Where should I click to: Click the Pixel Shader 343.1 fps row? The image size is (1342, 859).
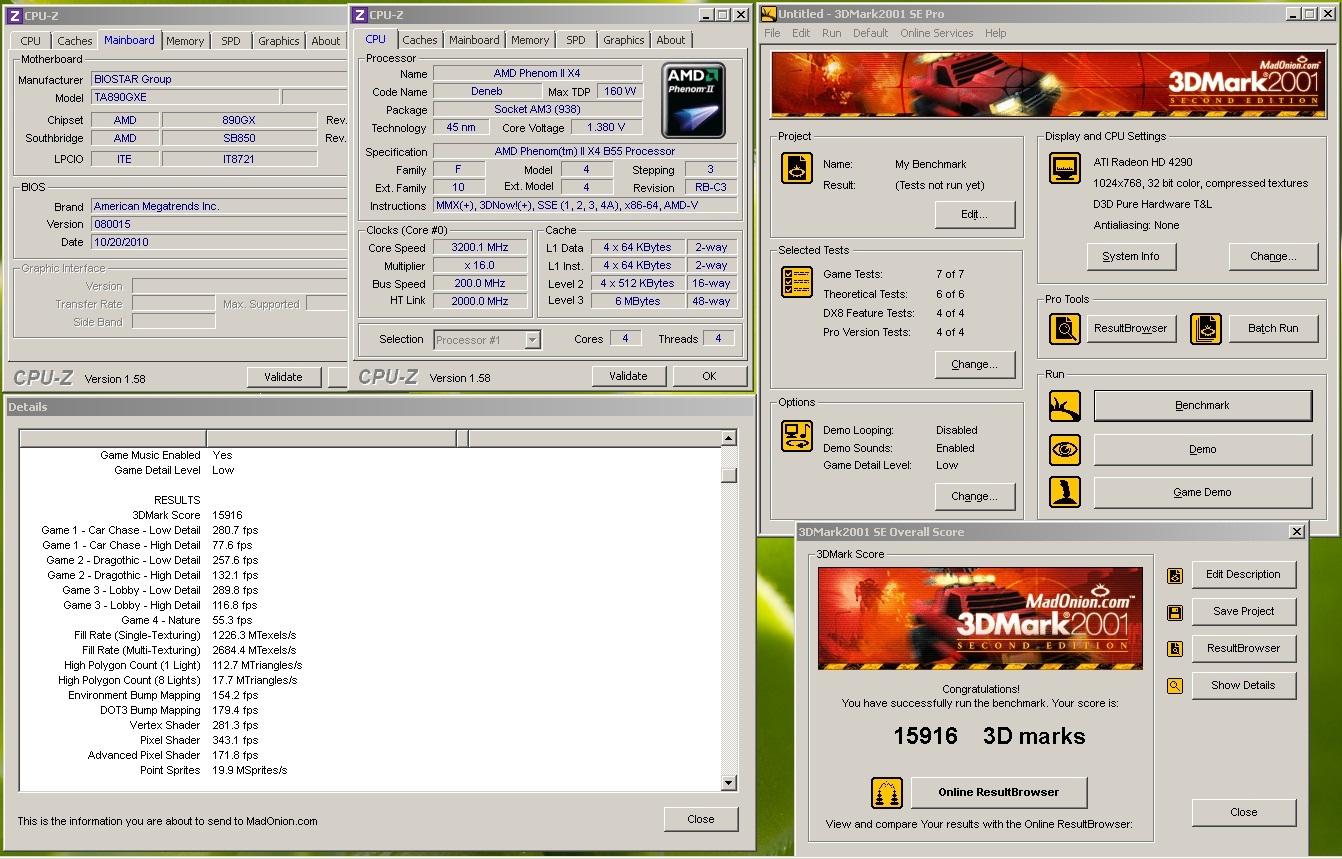(x=370, y=740)
